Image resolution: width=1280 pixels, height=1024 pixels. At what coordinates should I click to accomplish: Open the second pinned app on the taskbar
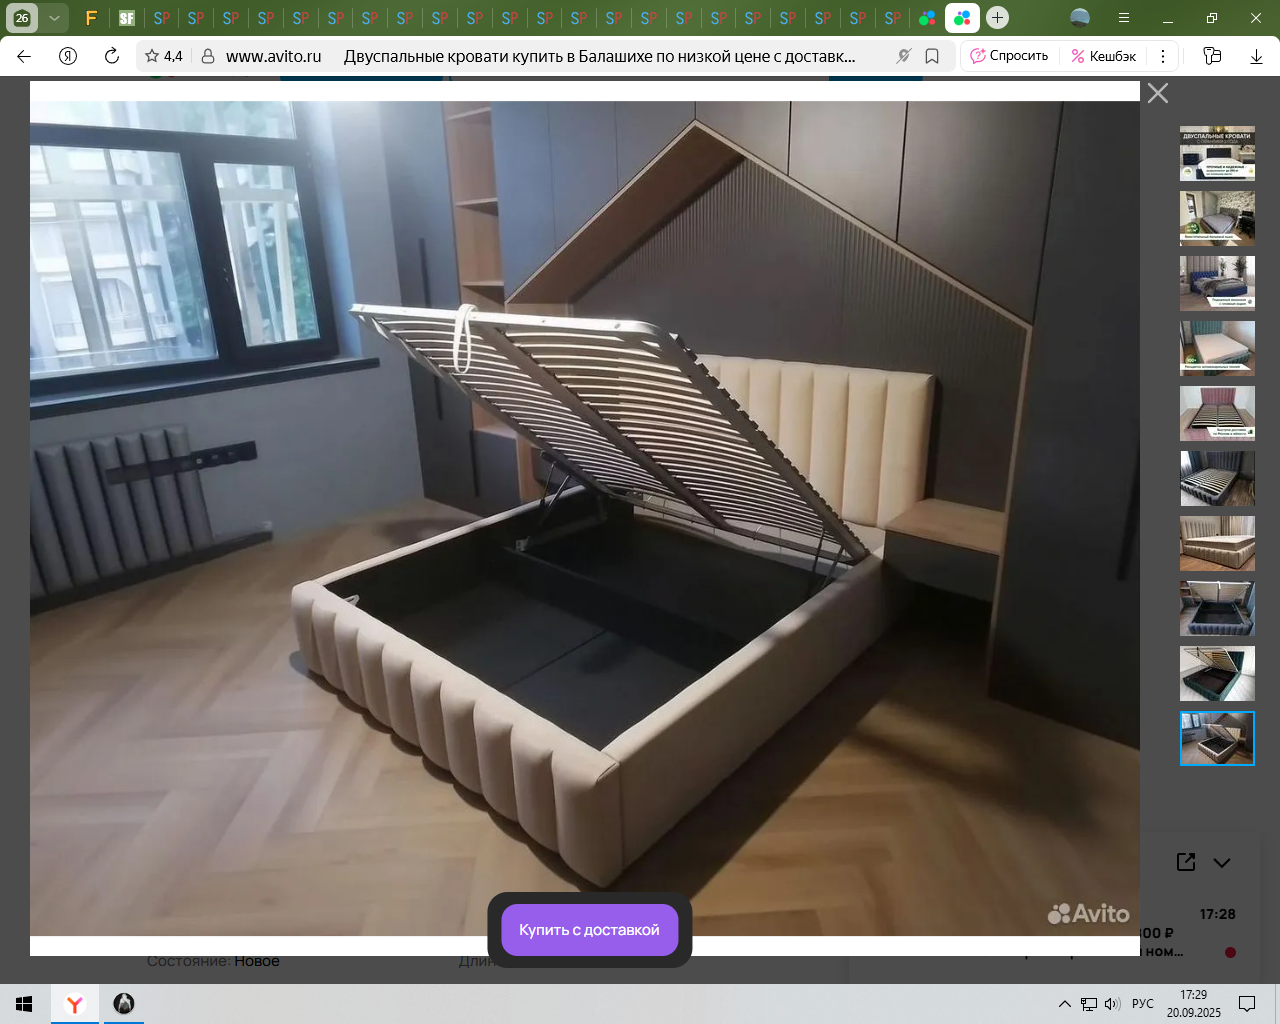pyautogui.click(x=124, y=1004)
